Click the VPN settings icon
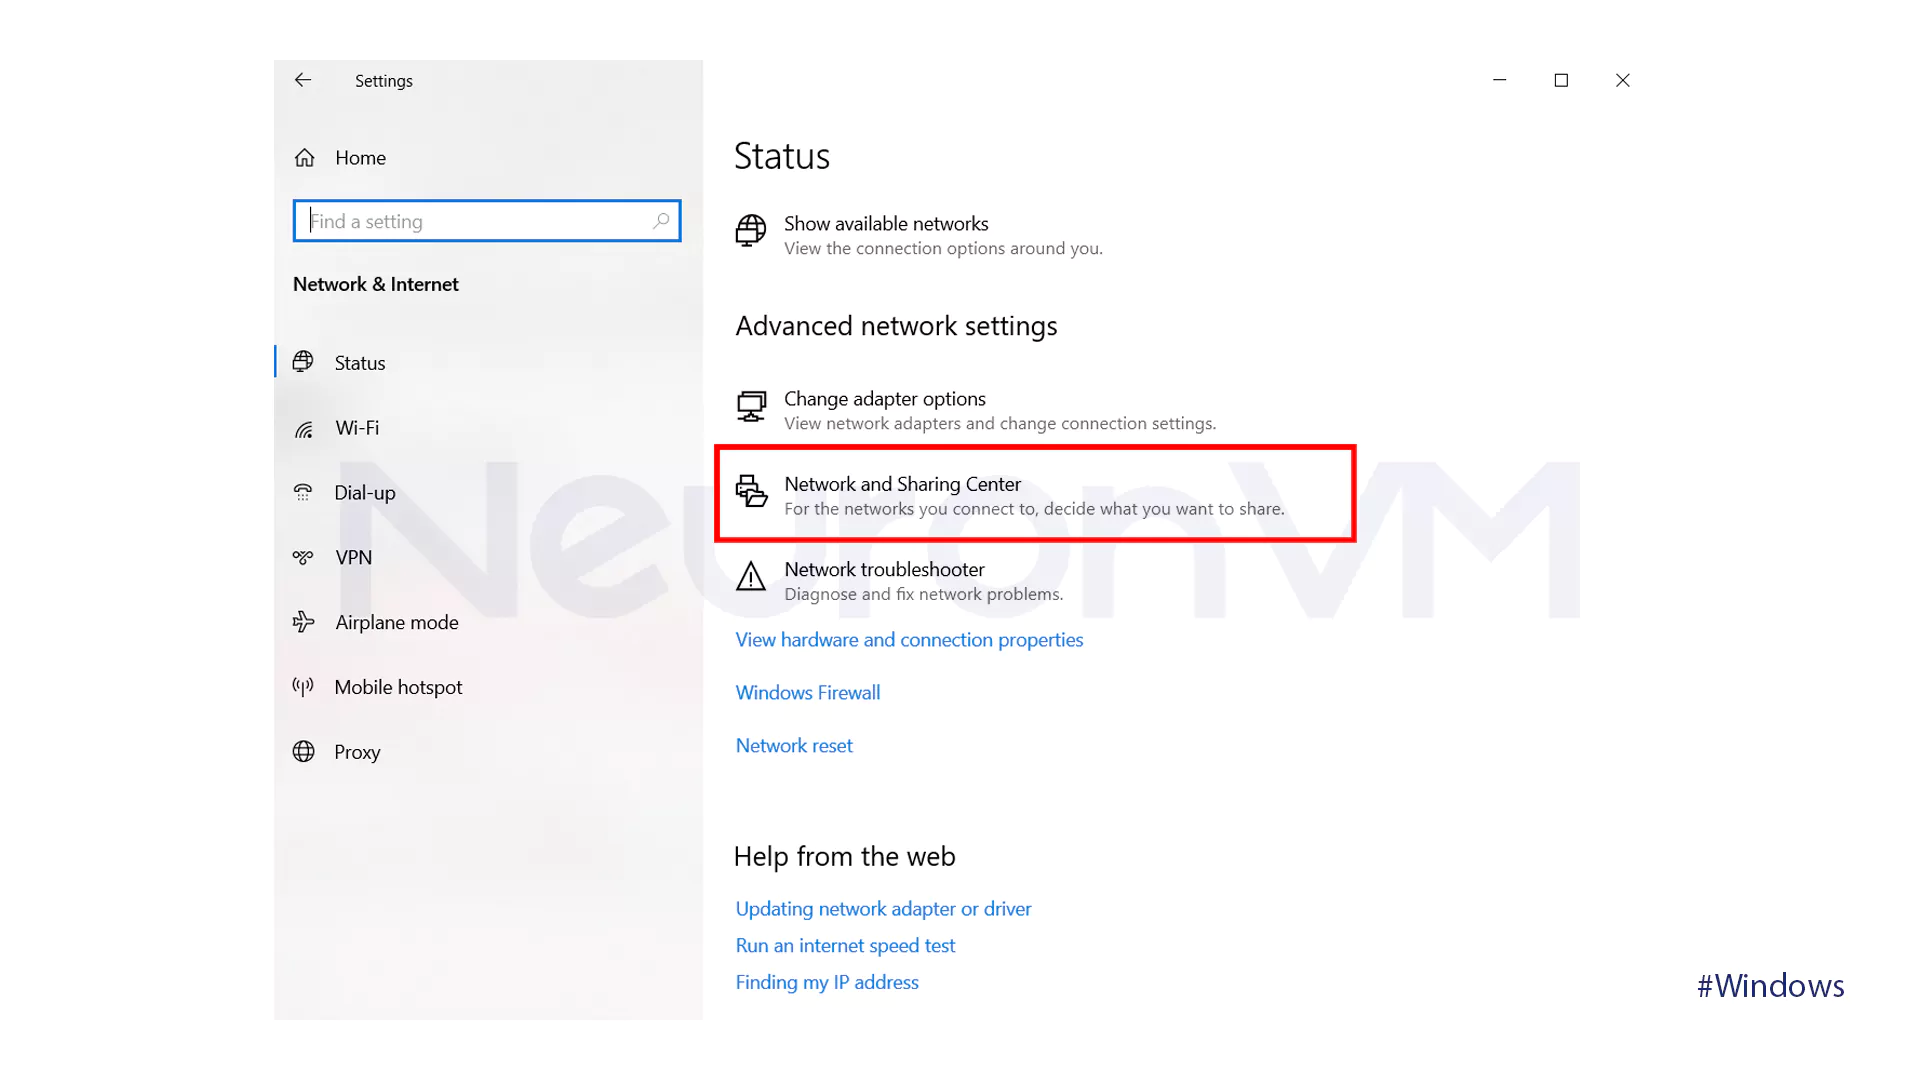This screenshot has width=1920, height=1080. click(x=303, y=556)
